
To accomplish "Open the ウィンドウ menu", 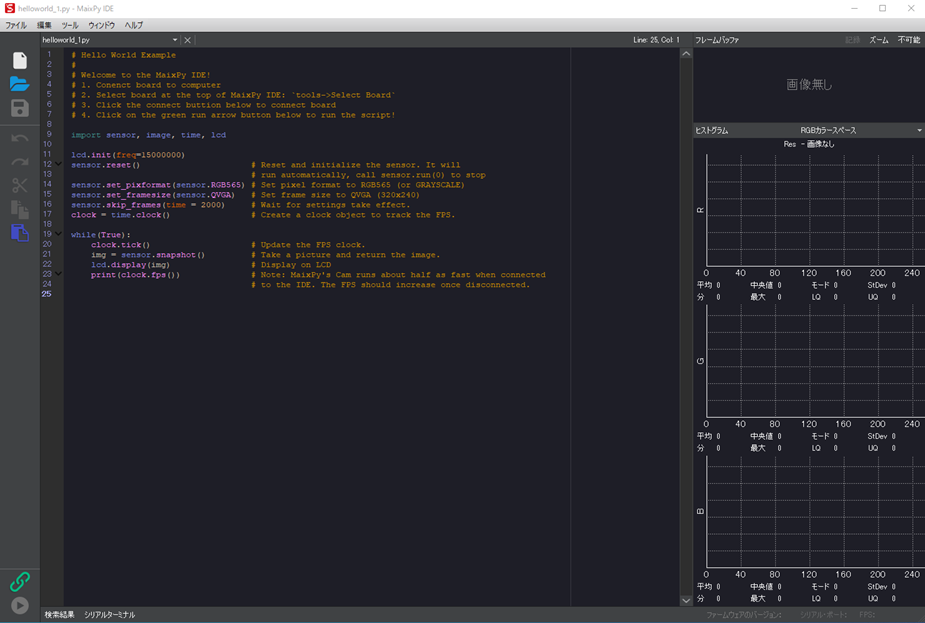I will [101, 25].
